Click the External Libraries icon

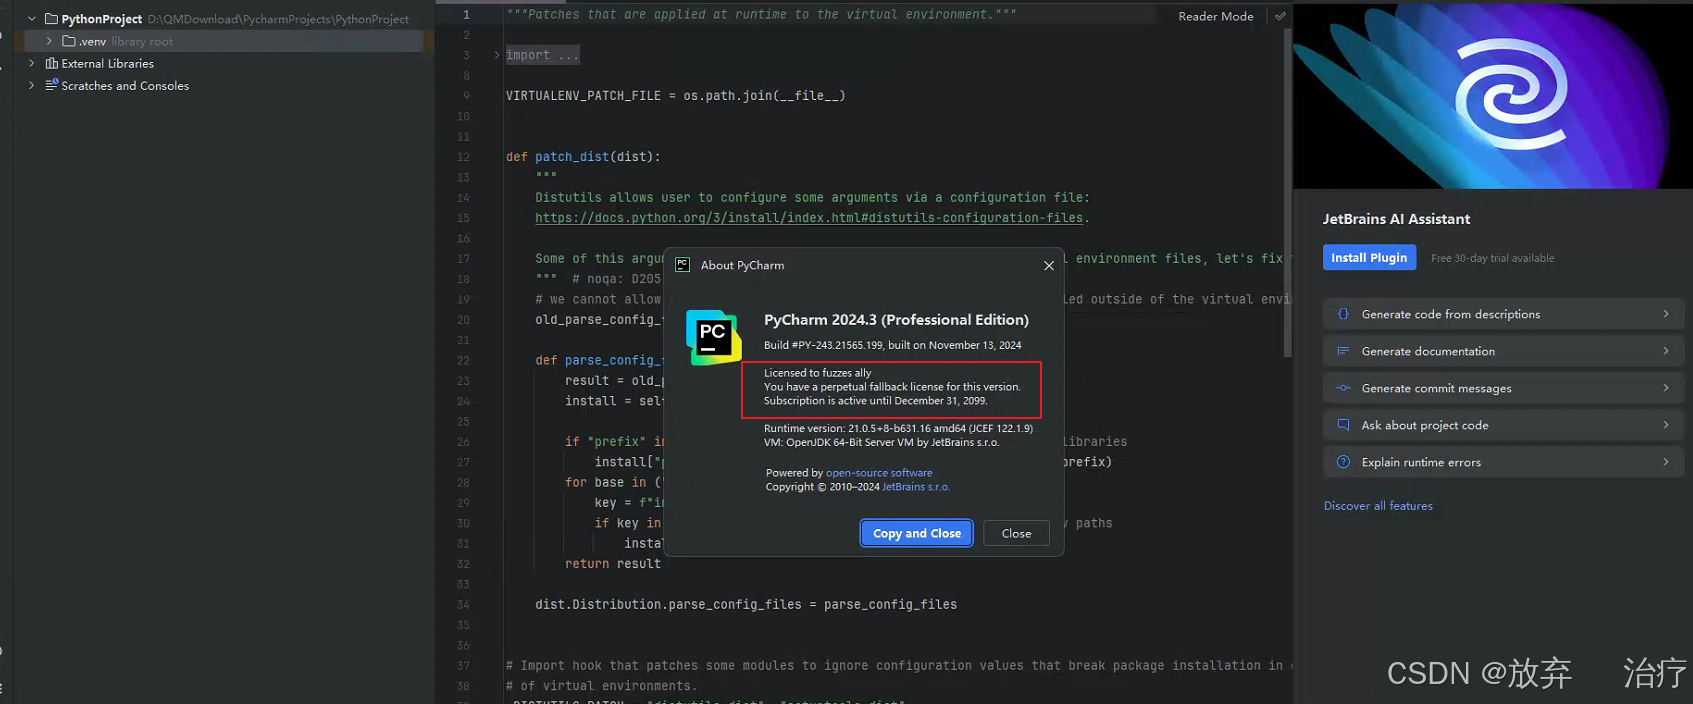(51, 63)
